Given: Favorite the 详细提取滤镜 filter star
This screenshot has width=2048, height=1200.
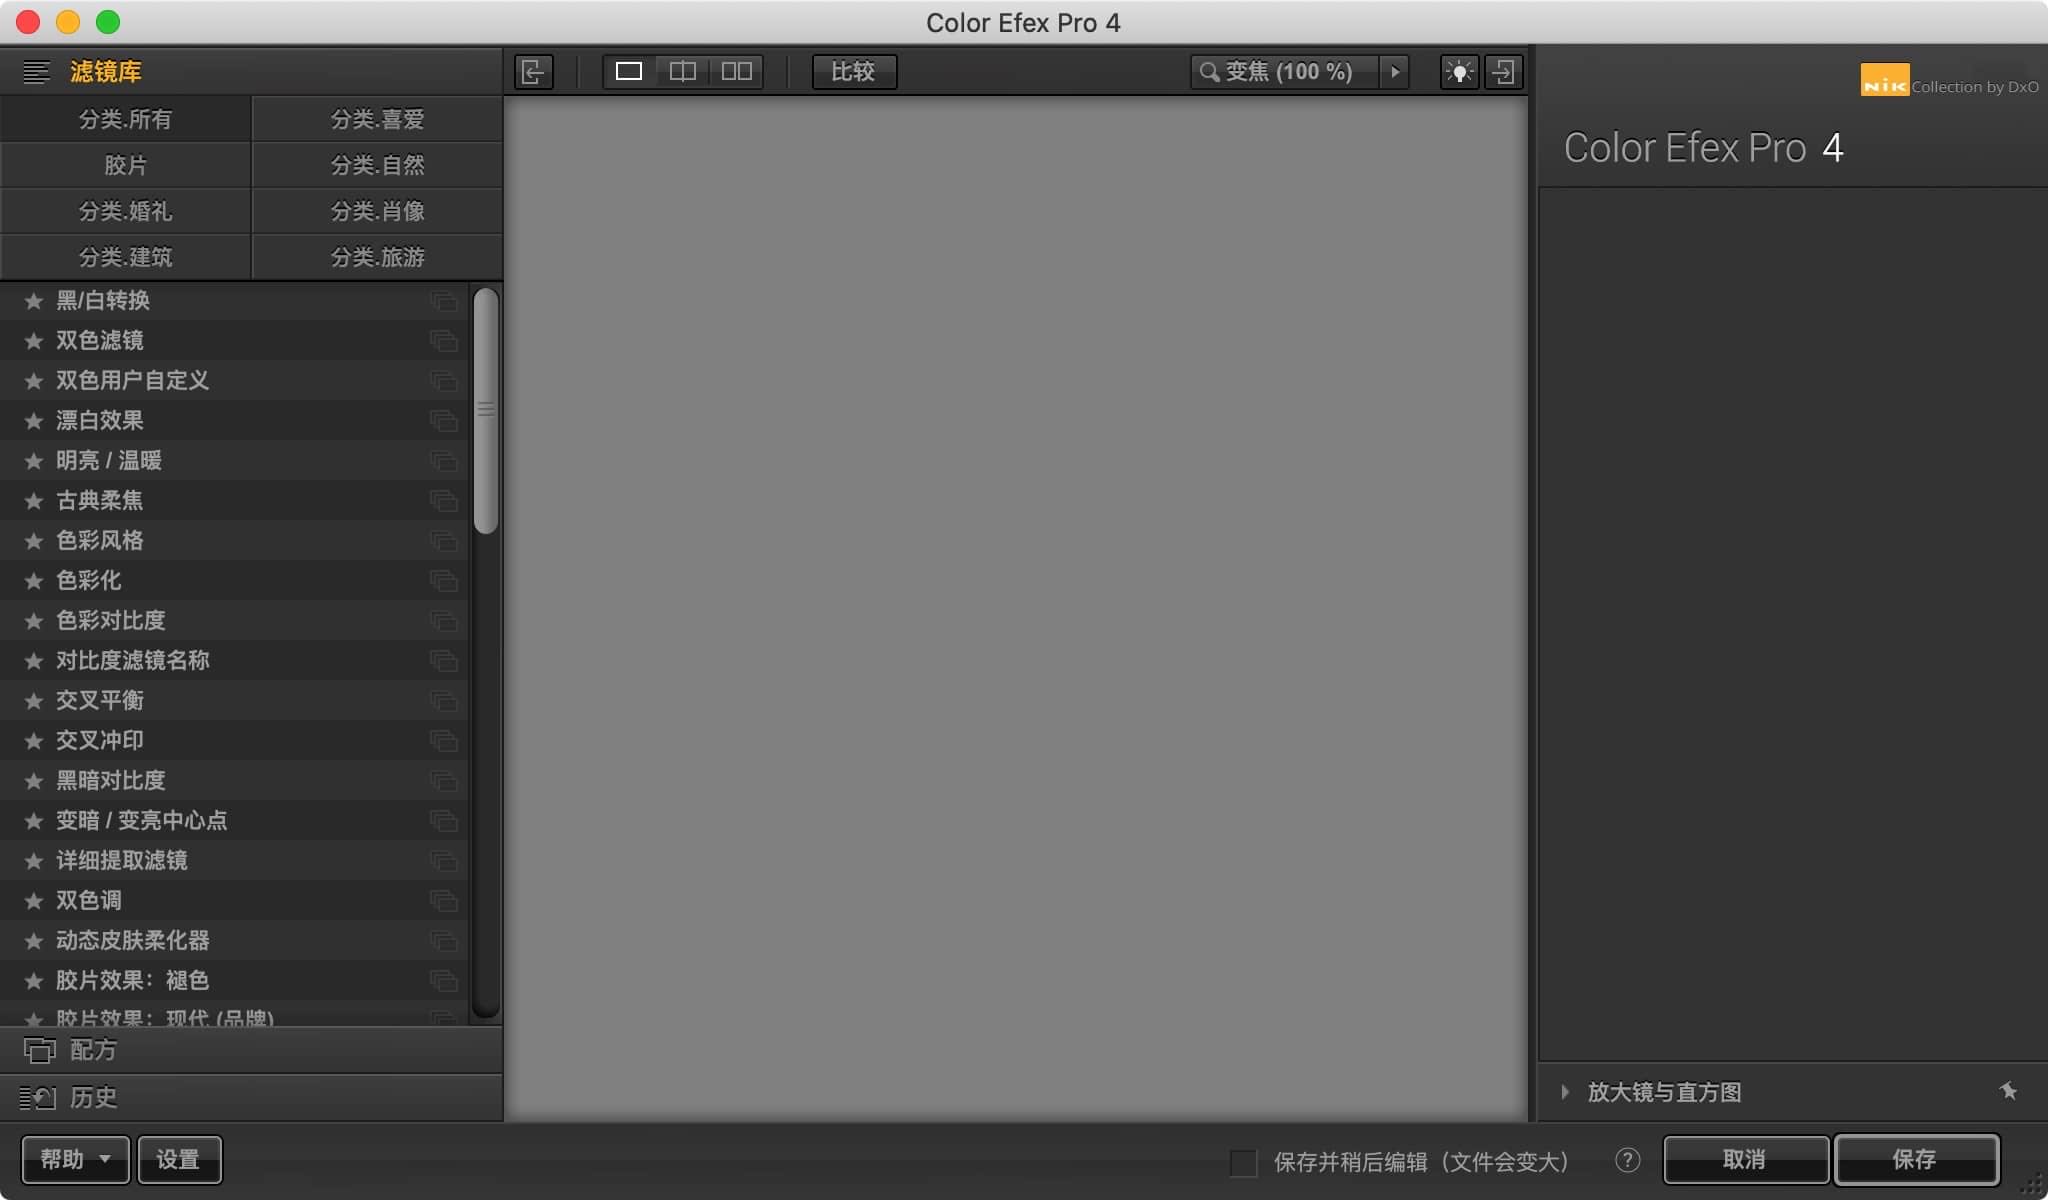Looking at the screenshot, I should [x=33, y=860].
